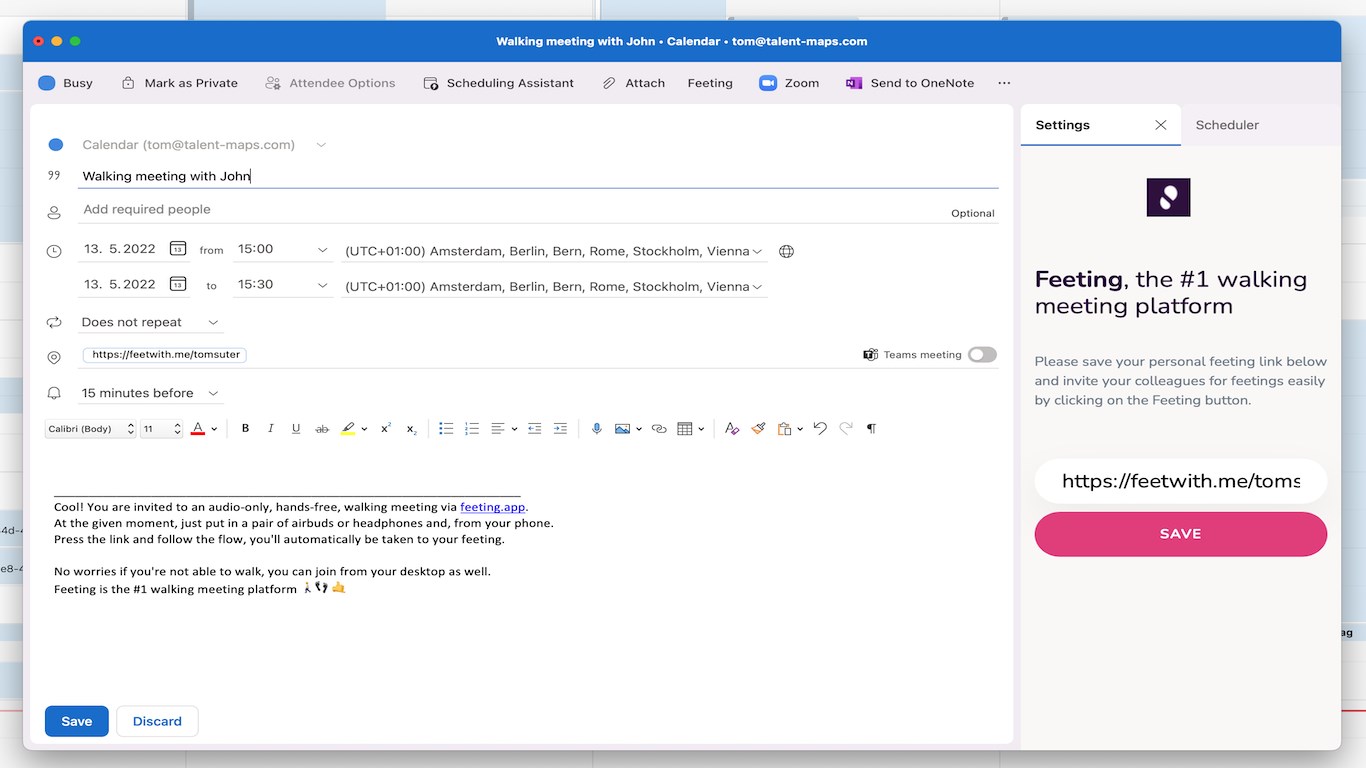Screen dimensions: 1366x768
Task: Click the Optional attendees link
Action: (973, 213)
